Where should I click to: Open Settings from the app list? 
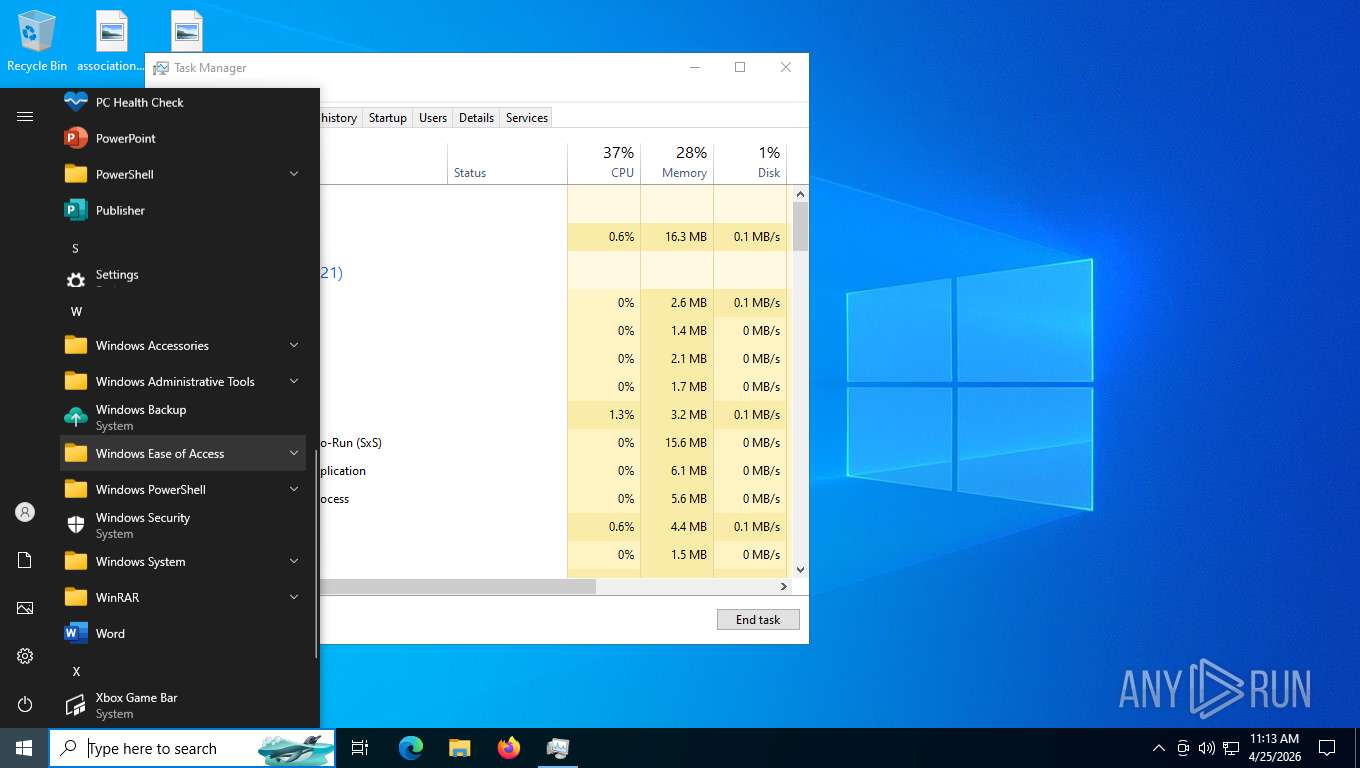[184, 280]
